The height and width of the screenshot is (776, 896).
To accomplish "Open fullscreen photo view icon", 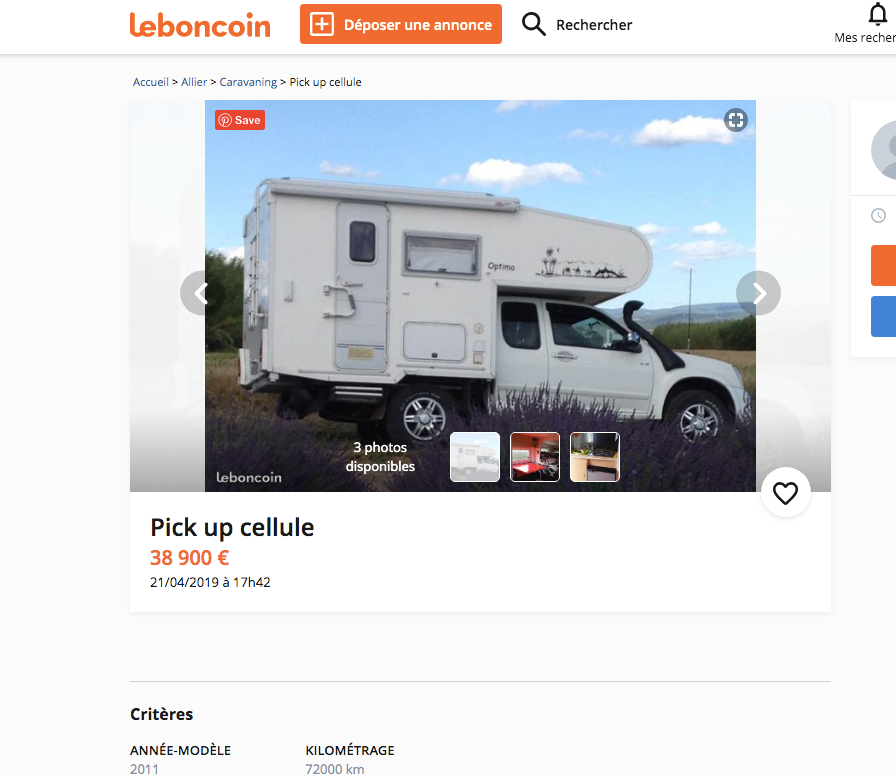I will pyautogui.click(x=736, y=120).
